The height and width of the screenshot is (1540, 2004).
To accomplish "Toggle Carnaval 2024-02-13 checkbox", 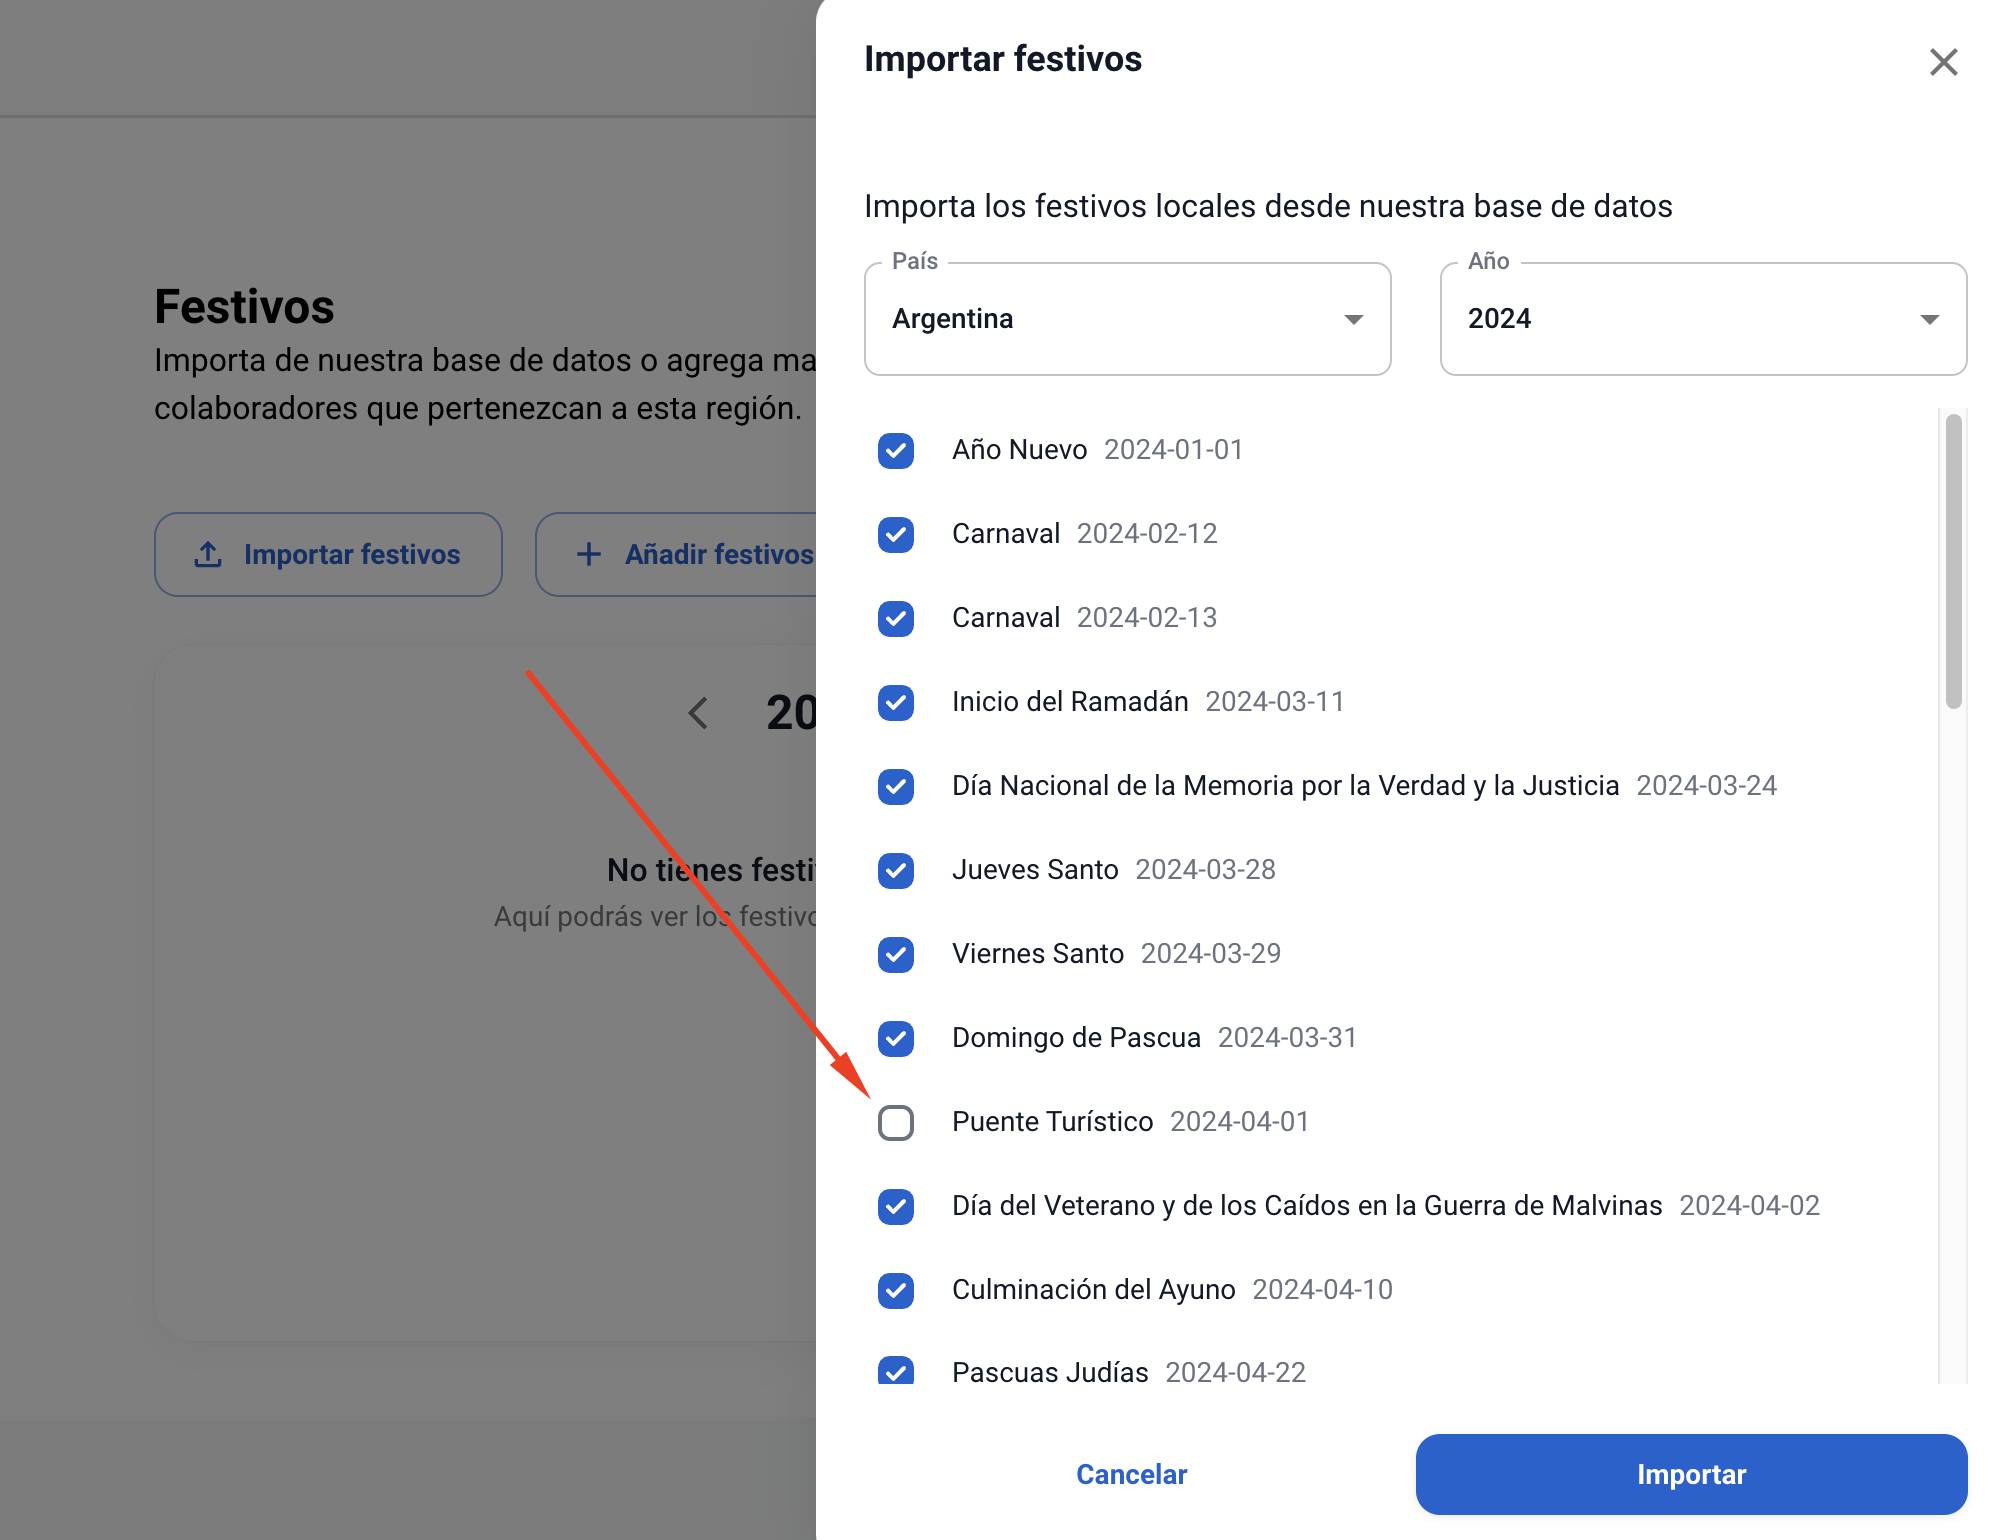I will [896, 618].
